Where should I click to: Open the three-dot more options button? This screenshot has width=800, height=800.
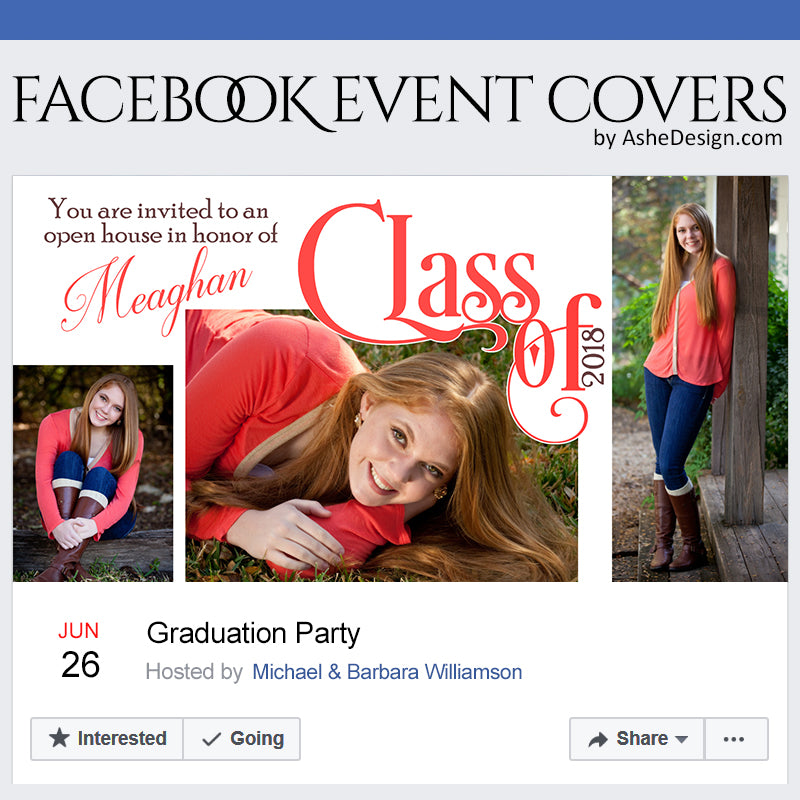735,739
